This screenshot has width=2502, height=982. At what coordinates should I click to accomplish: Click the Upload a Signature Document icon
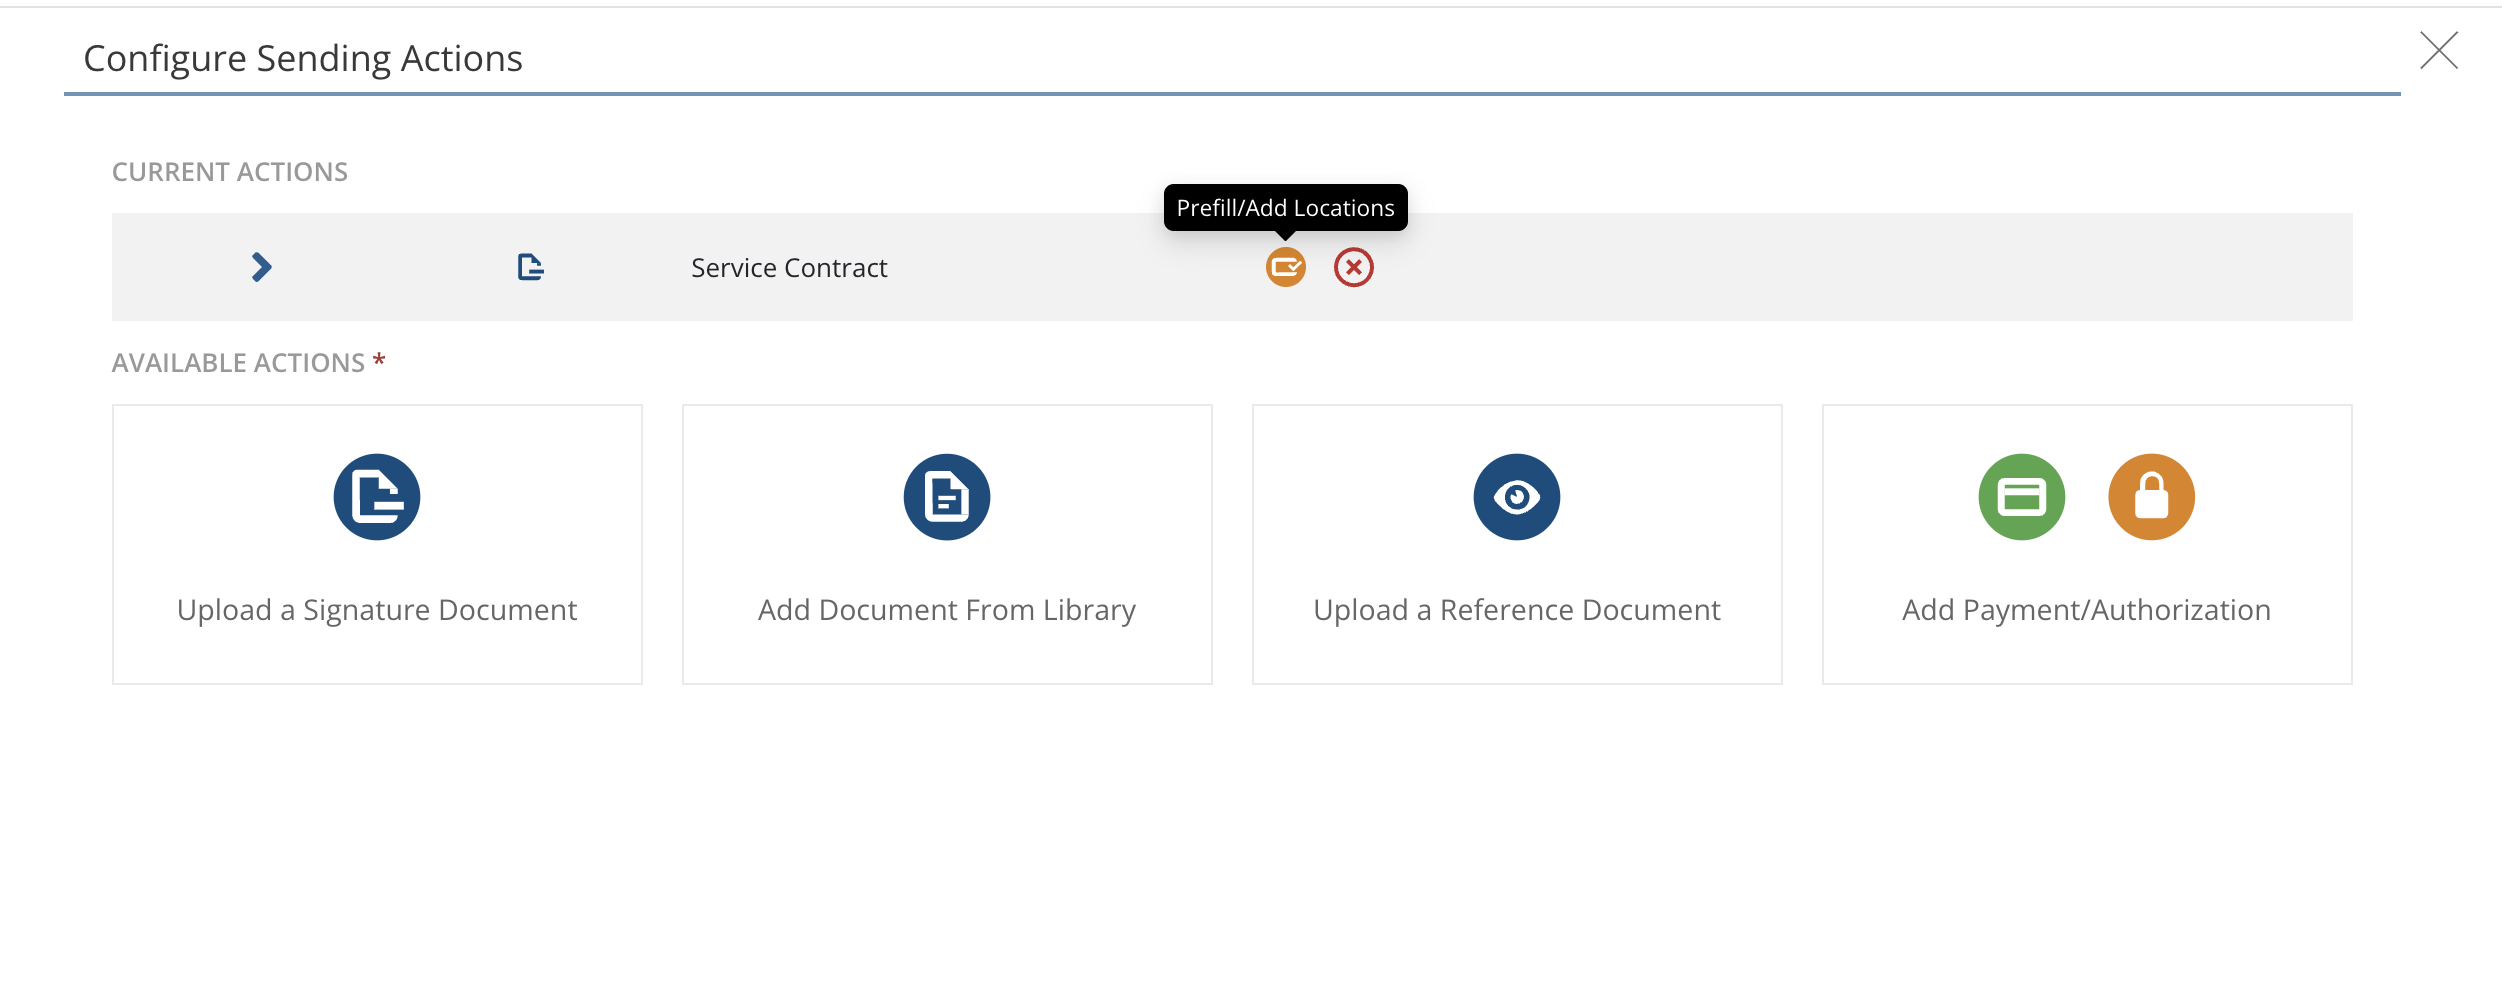tap(377, 497)
